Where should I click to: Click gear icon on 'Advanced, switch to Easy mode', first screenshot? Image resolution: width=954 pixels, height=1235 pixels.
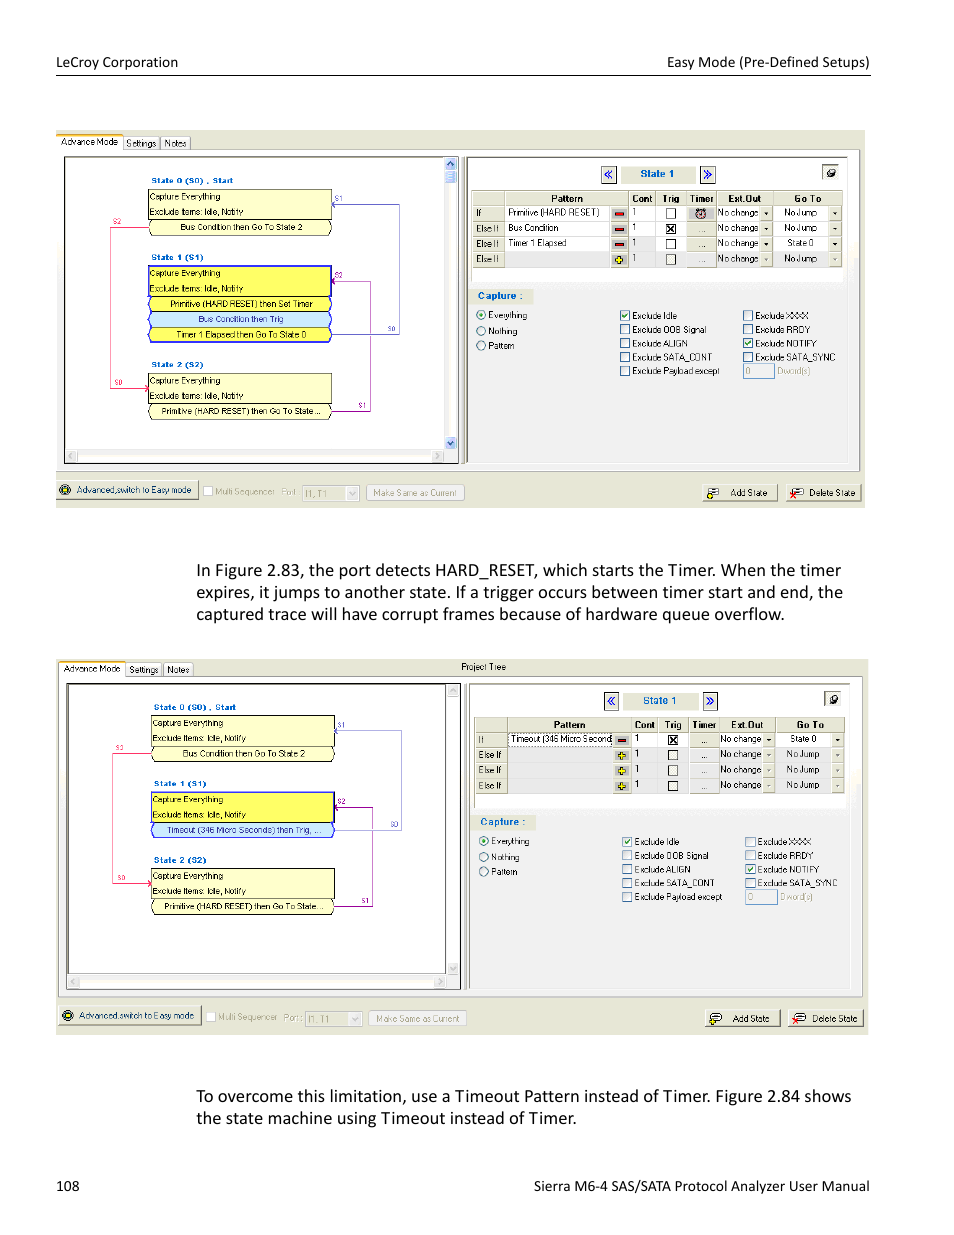tap(66, 490)
